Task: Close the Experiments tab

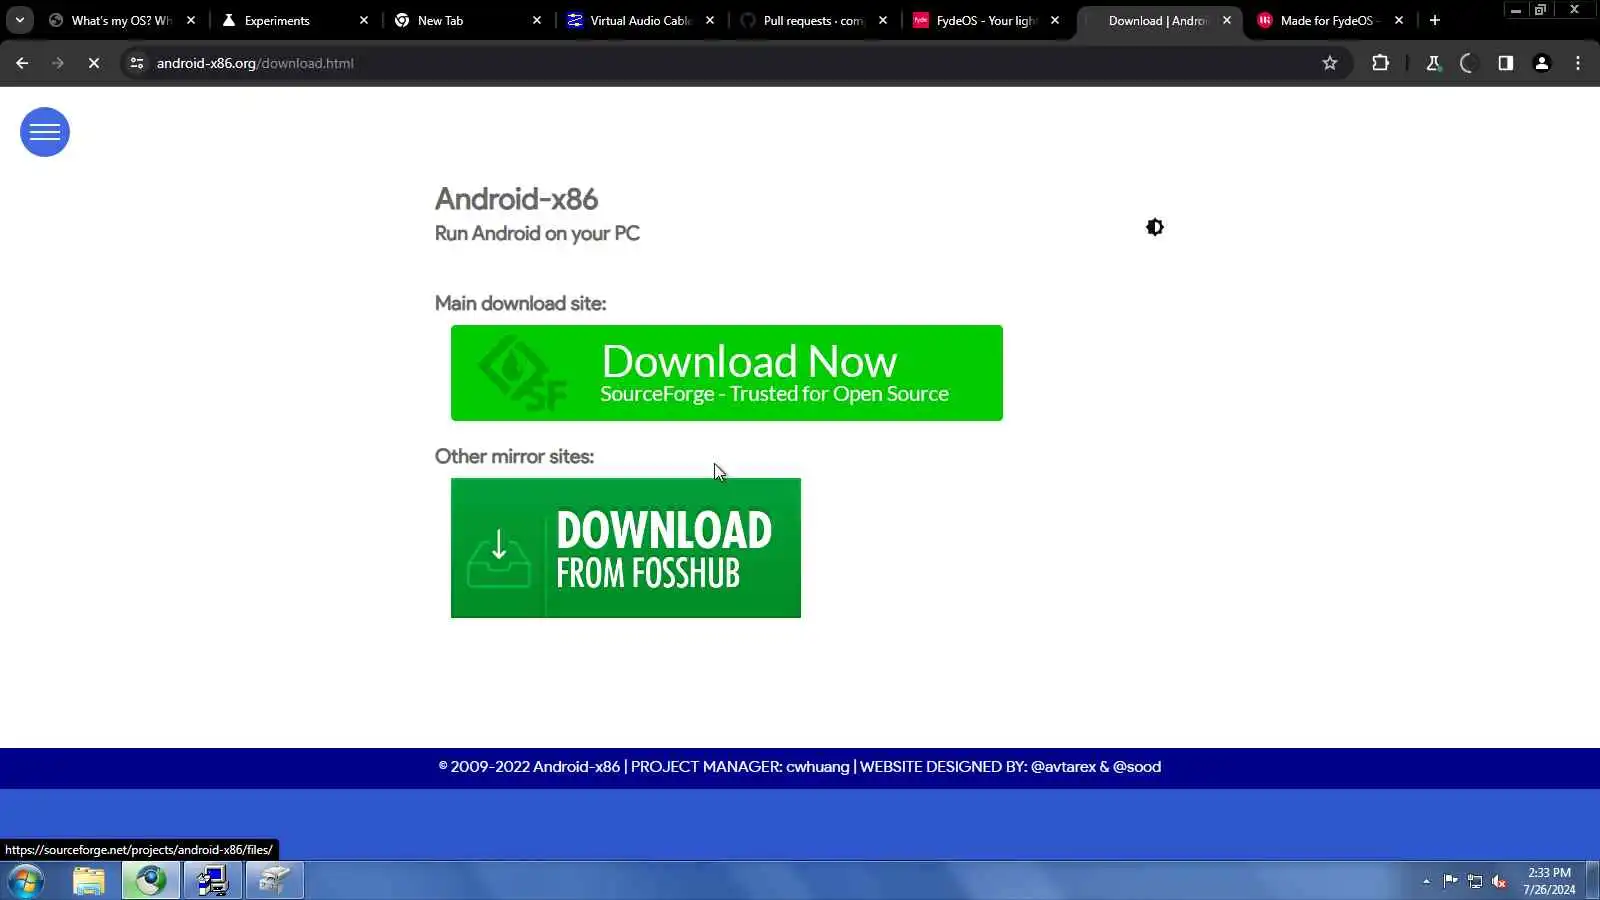Action: 364,20
